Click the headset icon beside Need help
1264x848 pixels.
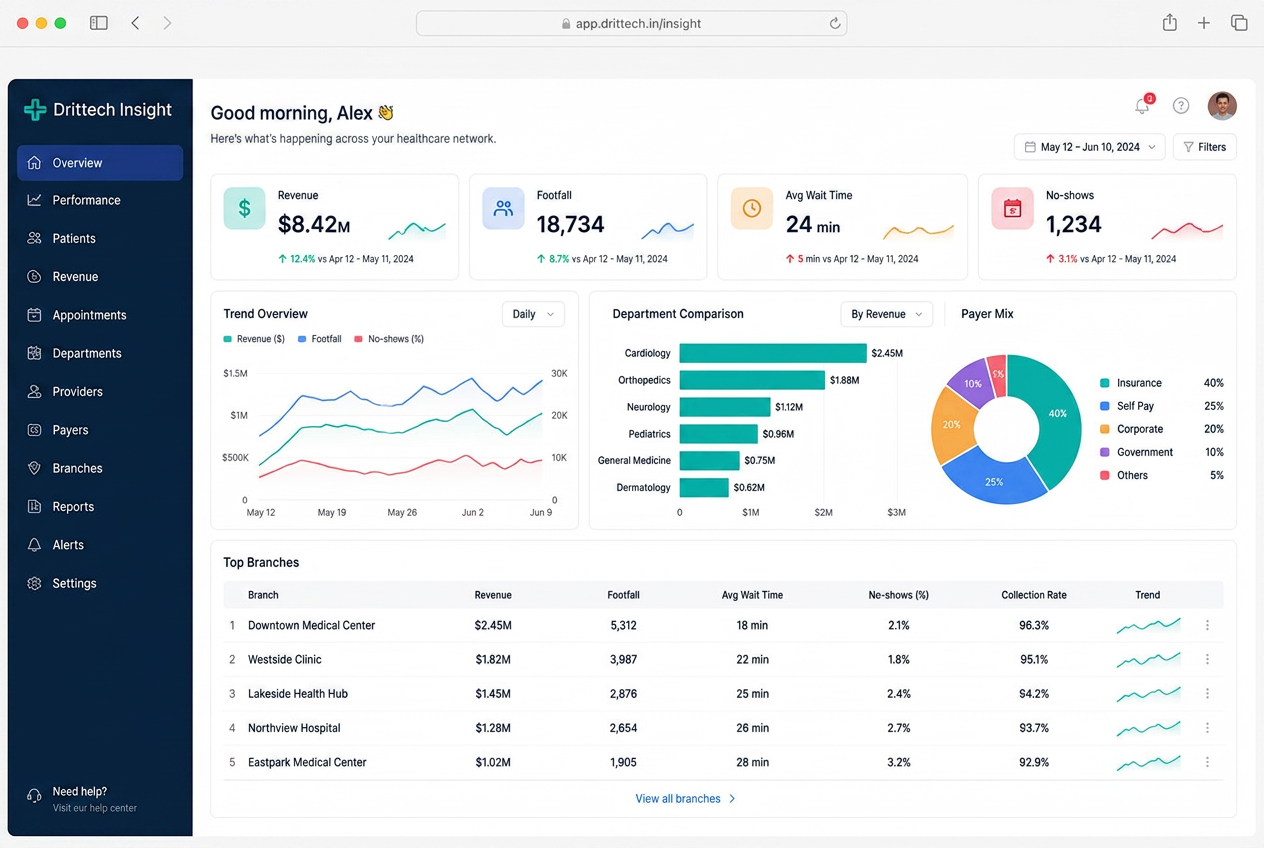pos(35,798)
